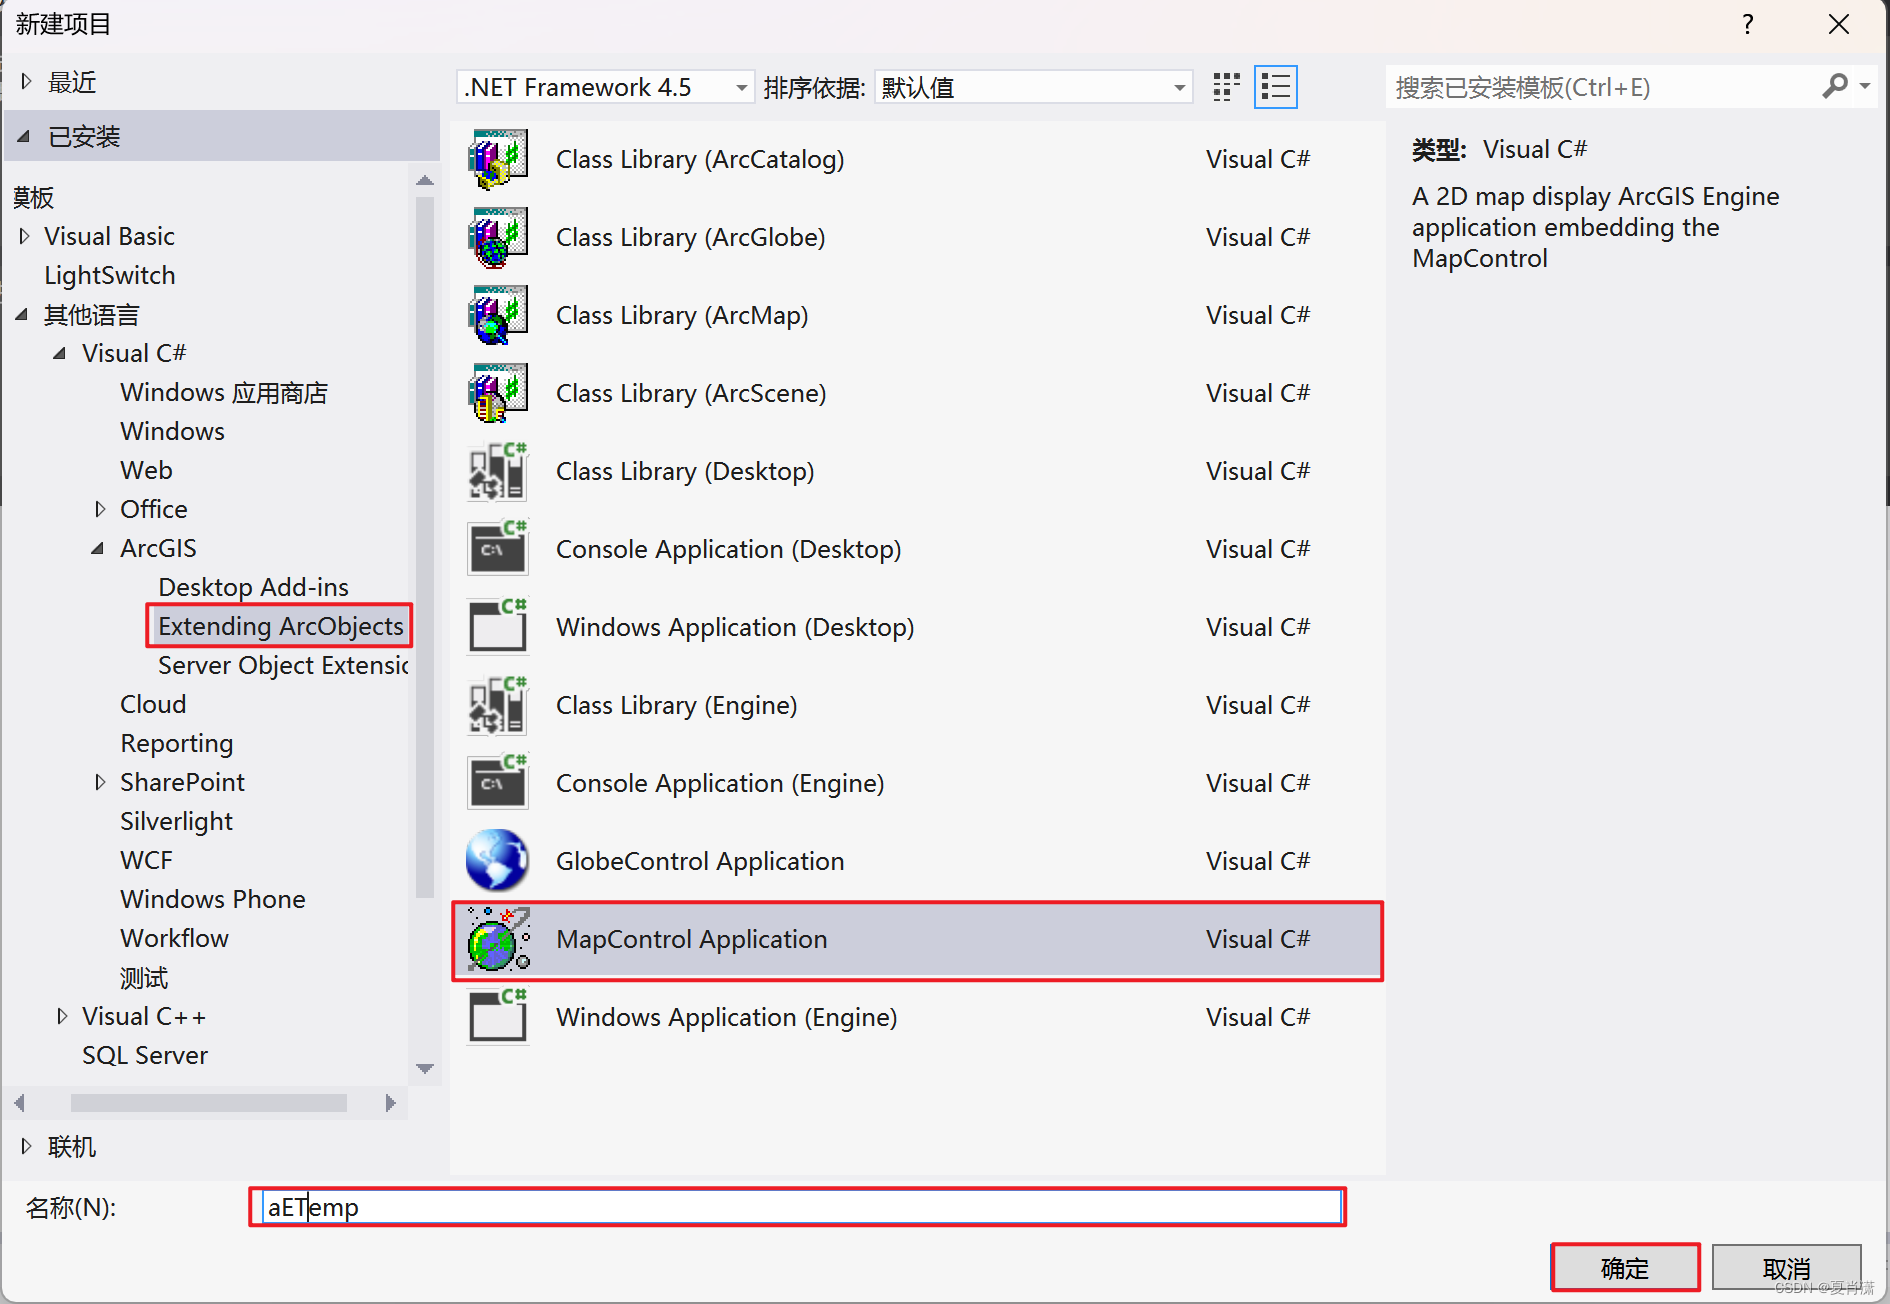The width and height of the screenshot is (1890, 1304).
Task: Select Console Application (Desktop) template icon
Action: pos(498,549)
